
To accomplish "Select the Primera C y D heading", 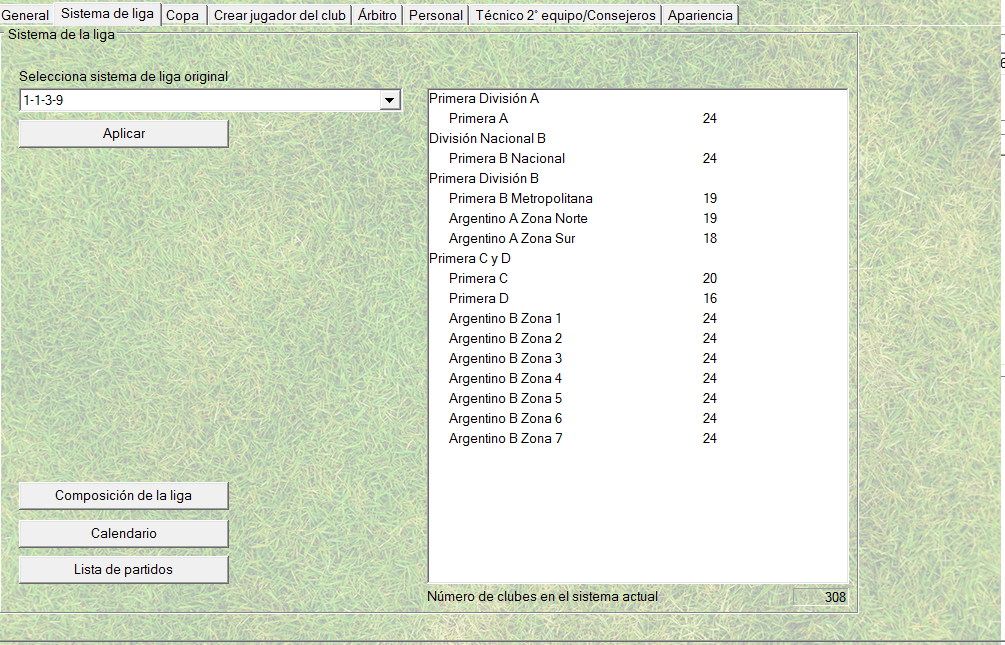I will (470, 258).
